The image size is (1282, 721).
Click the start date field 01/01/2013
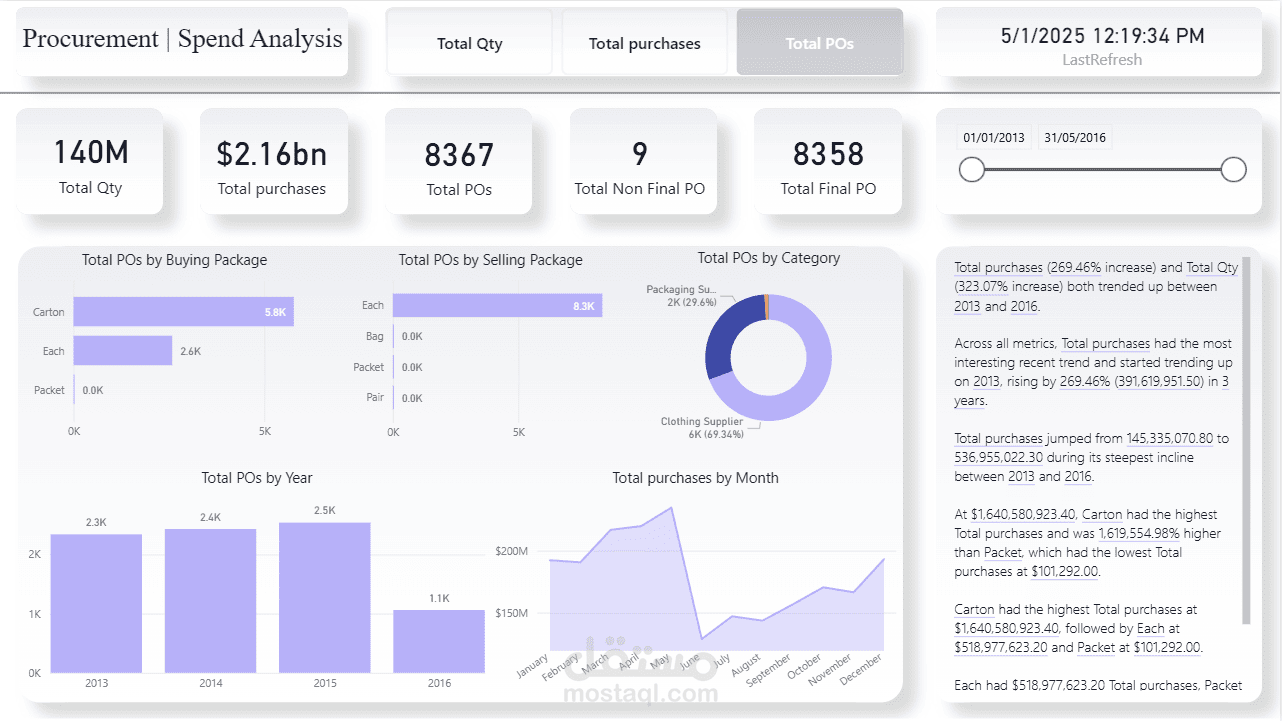pos(994,138)
